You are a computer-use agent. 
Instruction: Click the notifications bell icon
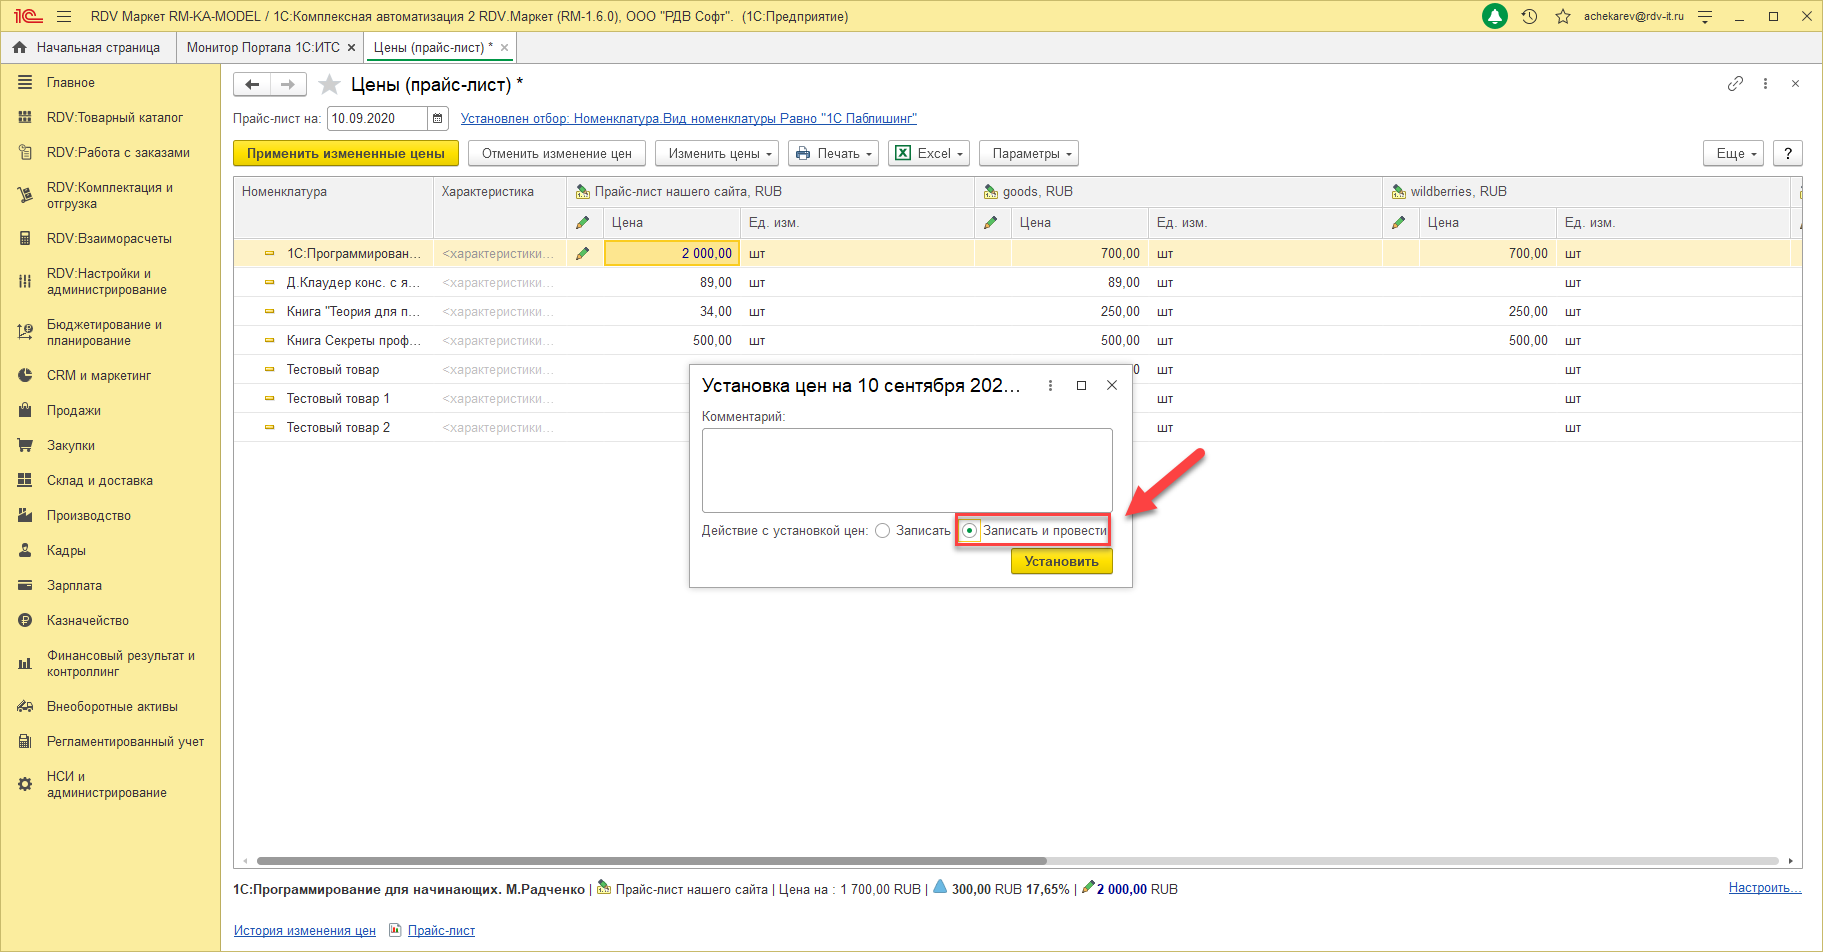click(x=1494, y=16)
